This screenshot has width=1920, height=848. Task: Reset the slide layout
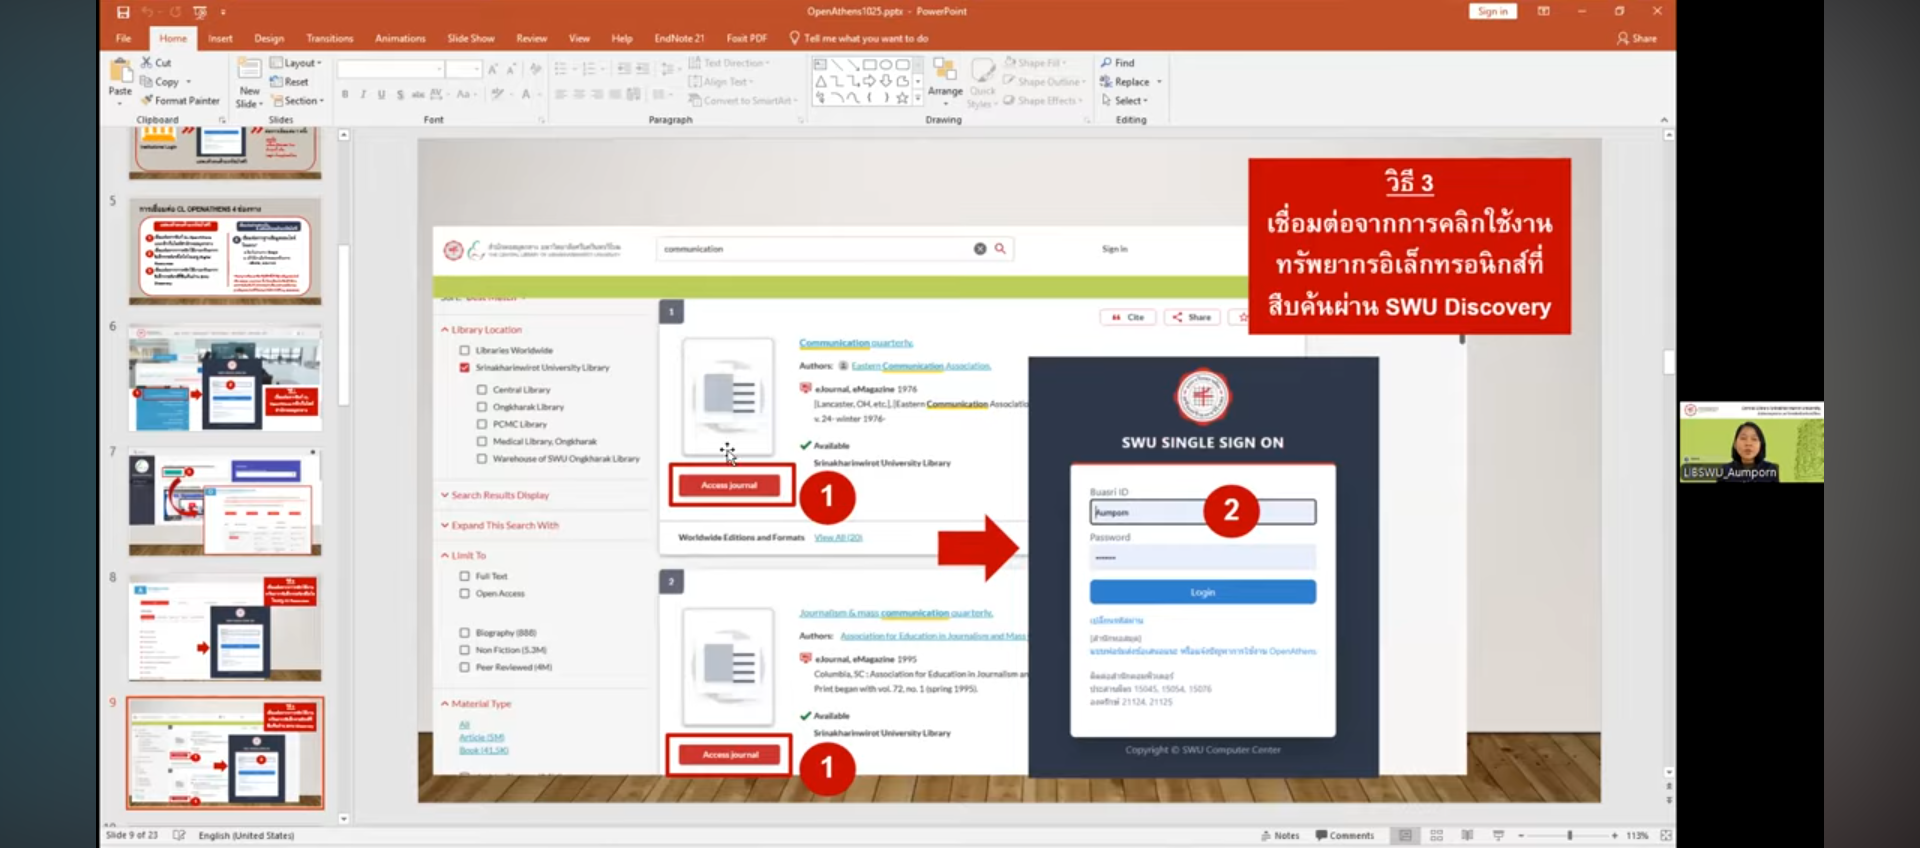click(x=289, y=82)
